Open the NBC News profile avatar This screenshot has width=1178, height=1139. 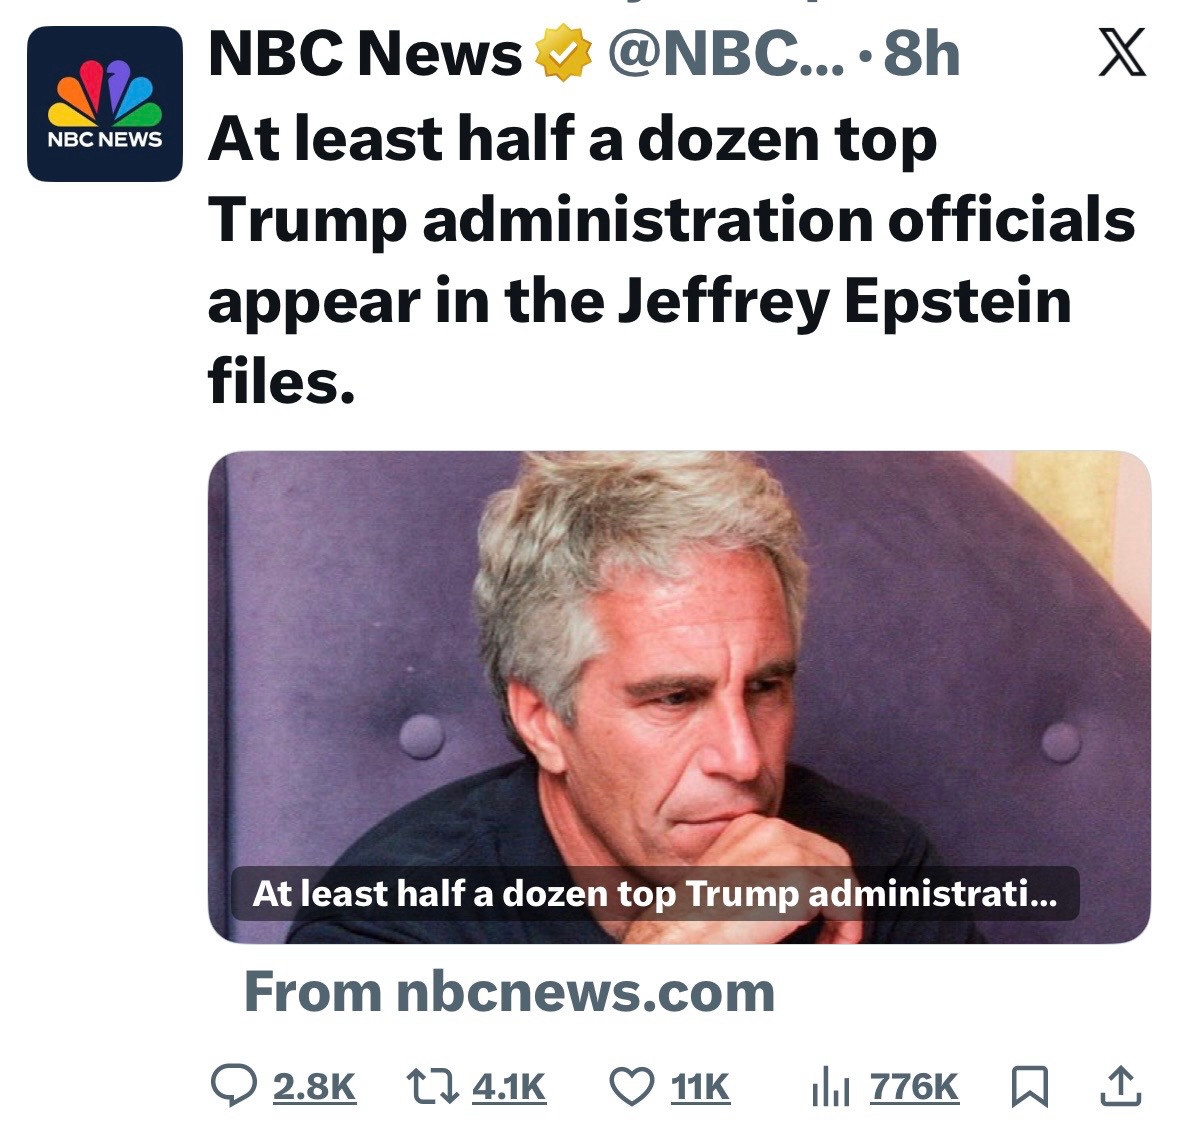(x=105, y=104)
